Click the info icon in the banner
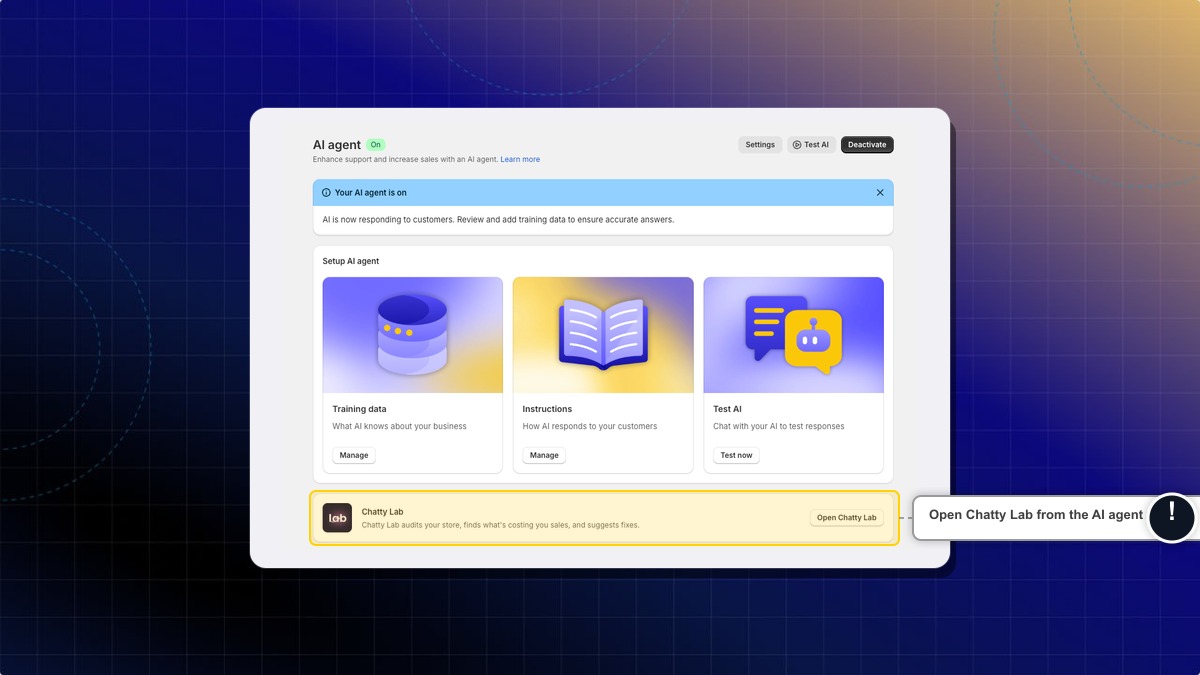1200x675 pixels. [x=326, y=193]
